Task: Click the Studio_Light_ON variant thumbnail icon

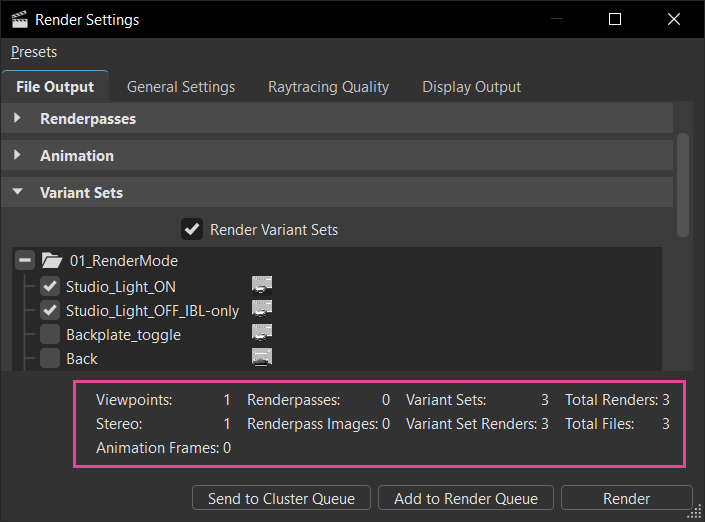Action: tap(262, 285)
